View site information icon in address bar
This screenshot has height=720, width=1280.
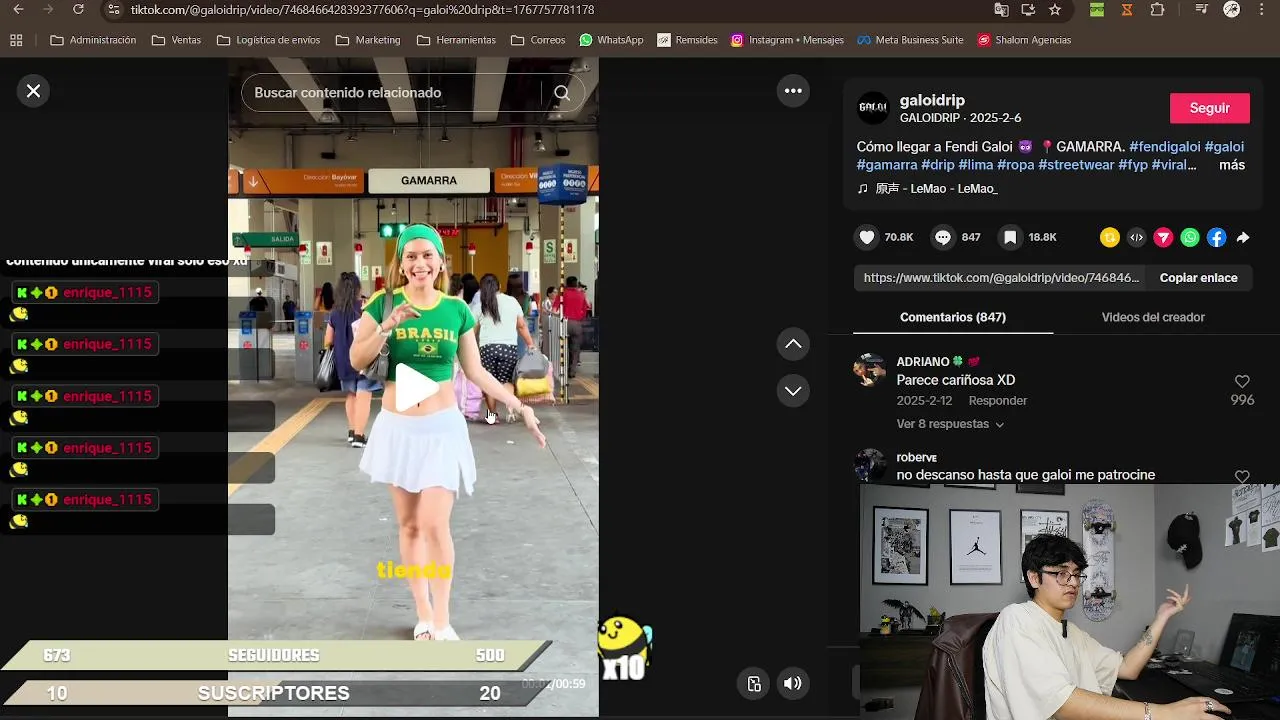click(x=114, y=10)
